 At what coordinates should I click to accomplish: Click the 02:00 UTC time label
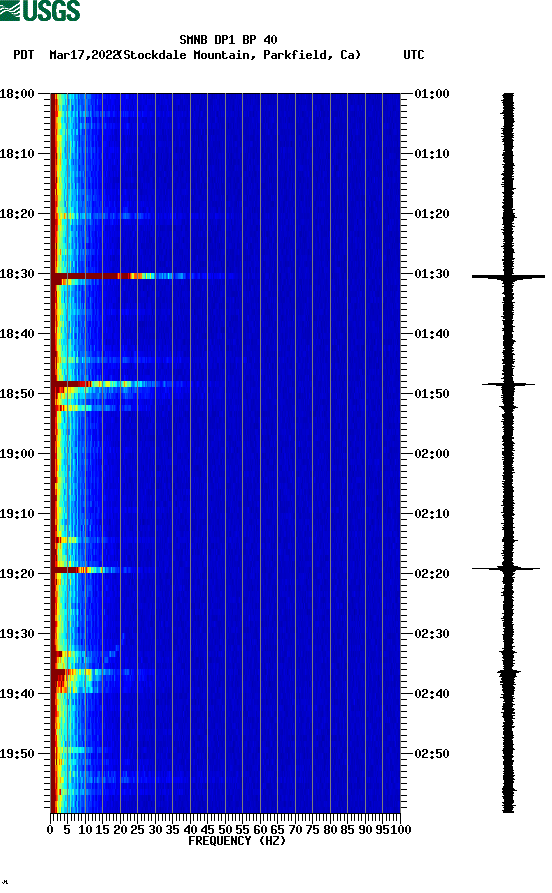[432, 453]
